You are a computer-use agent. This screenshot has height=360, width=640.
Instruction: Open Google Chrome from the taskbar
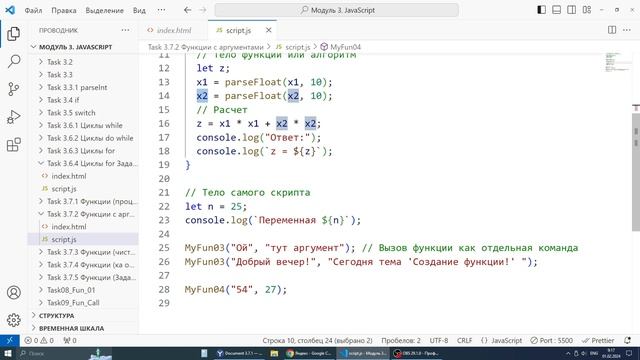point(309,353)
